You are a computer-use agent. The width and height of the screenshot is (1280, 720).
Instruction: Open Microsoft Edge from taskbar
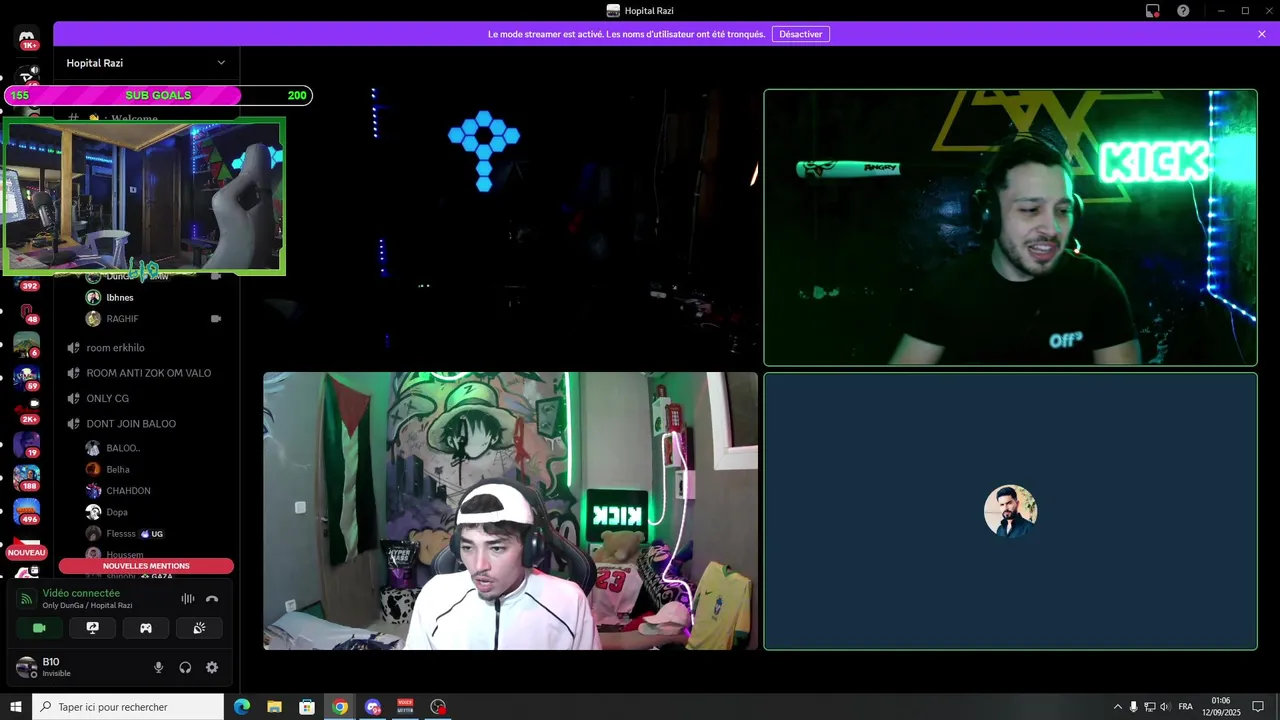242,707
